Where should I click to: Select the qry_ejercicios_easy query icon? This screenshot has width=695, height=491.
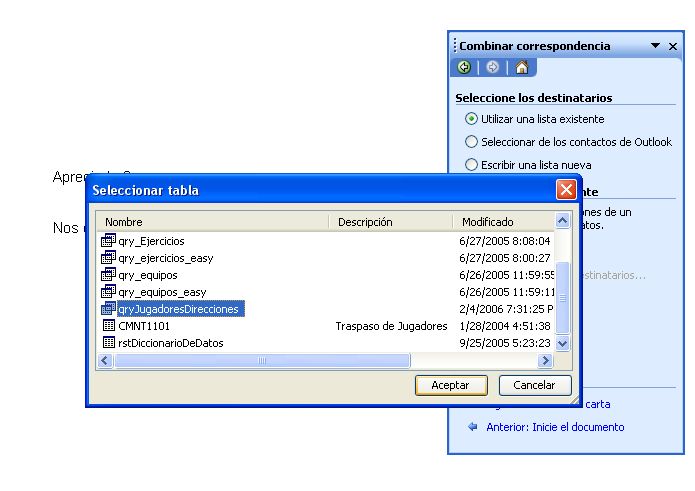(110, 258)
